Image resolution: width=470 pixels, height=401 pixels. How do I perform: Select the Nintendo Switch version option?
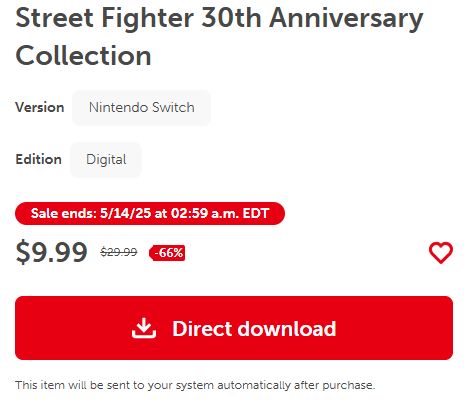pos(141,108)
